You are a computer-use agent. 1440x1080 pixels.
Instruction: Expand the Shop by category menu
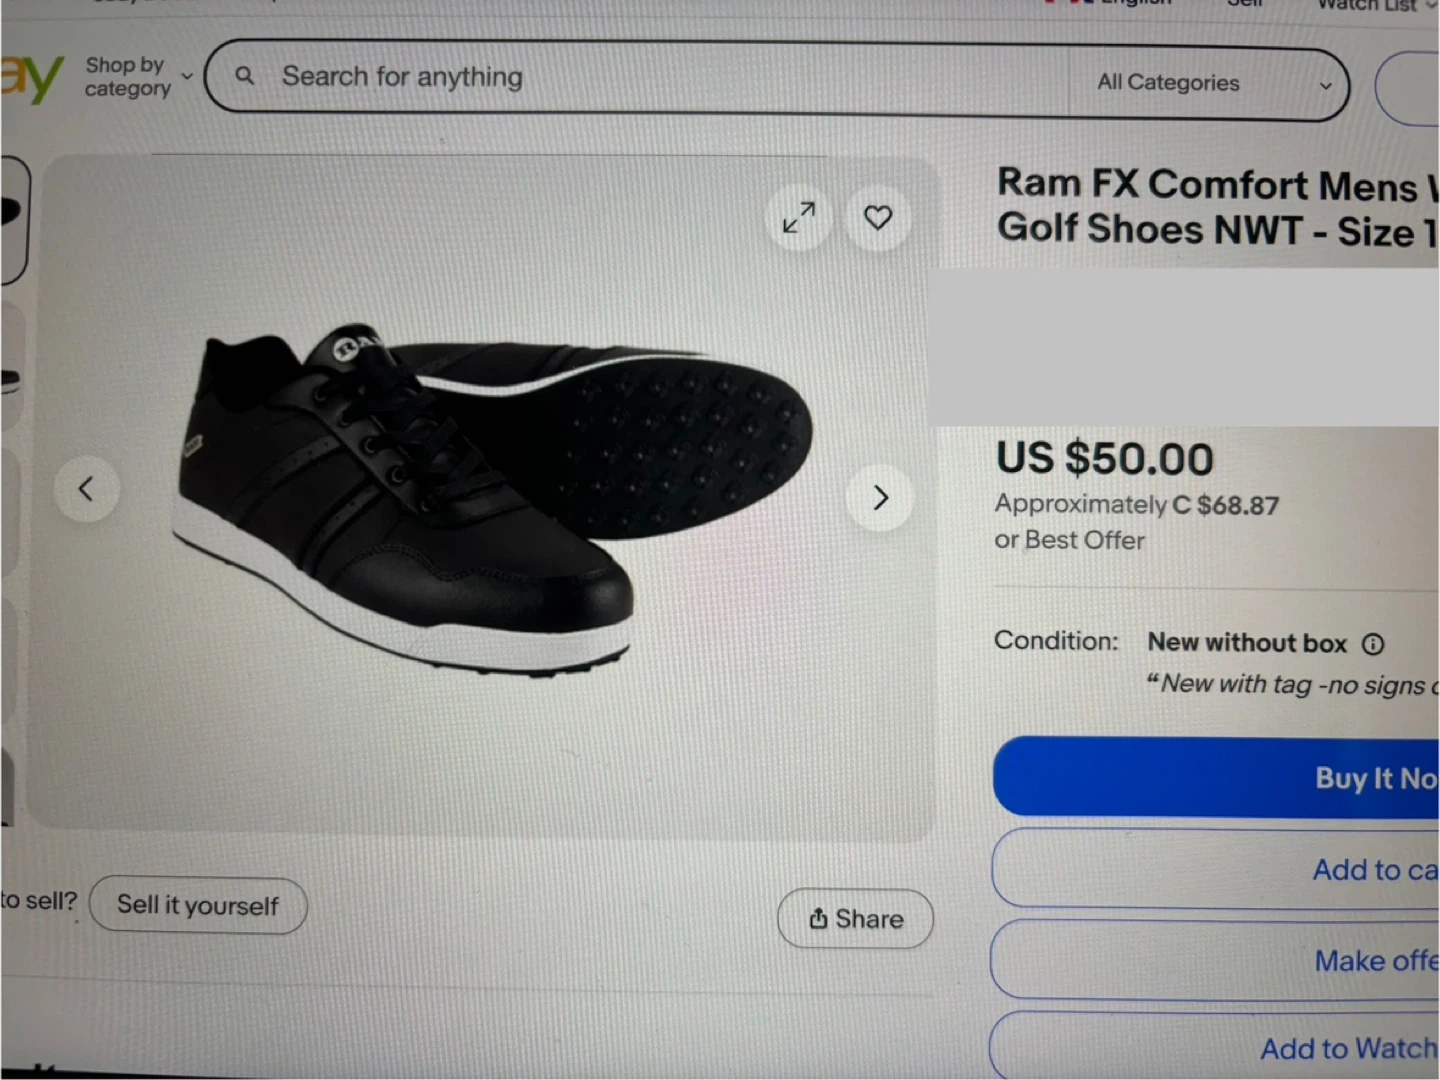[x=138, y=77]
